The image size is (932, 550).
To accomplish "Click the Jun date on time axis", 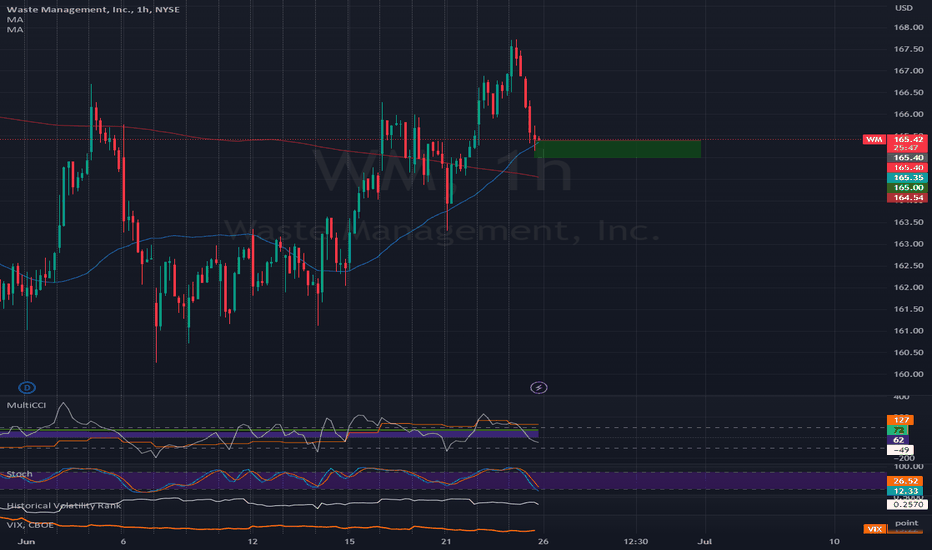I will (x=26, y=542).
